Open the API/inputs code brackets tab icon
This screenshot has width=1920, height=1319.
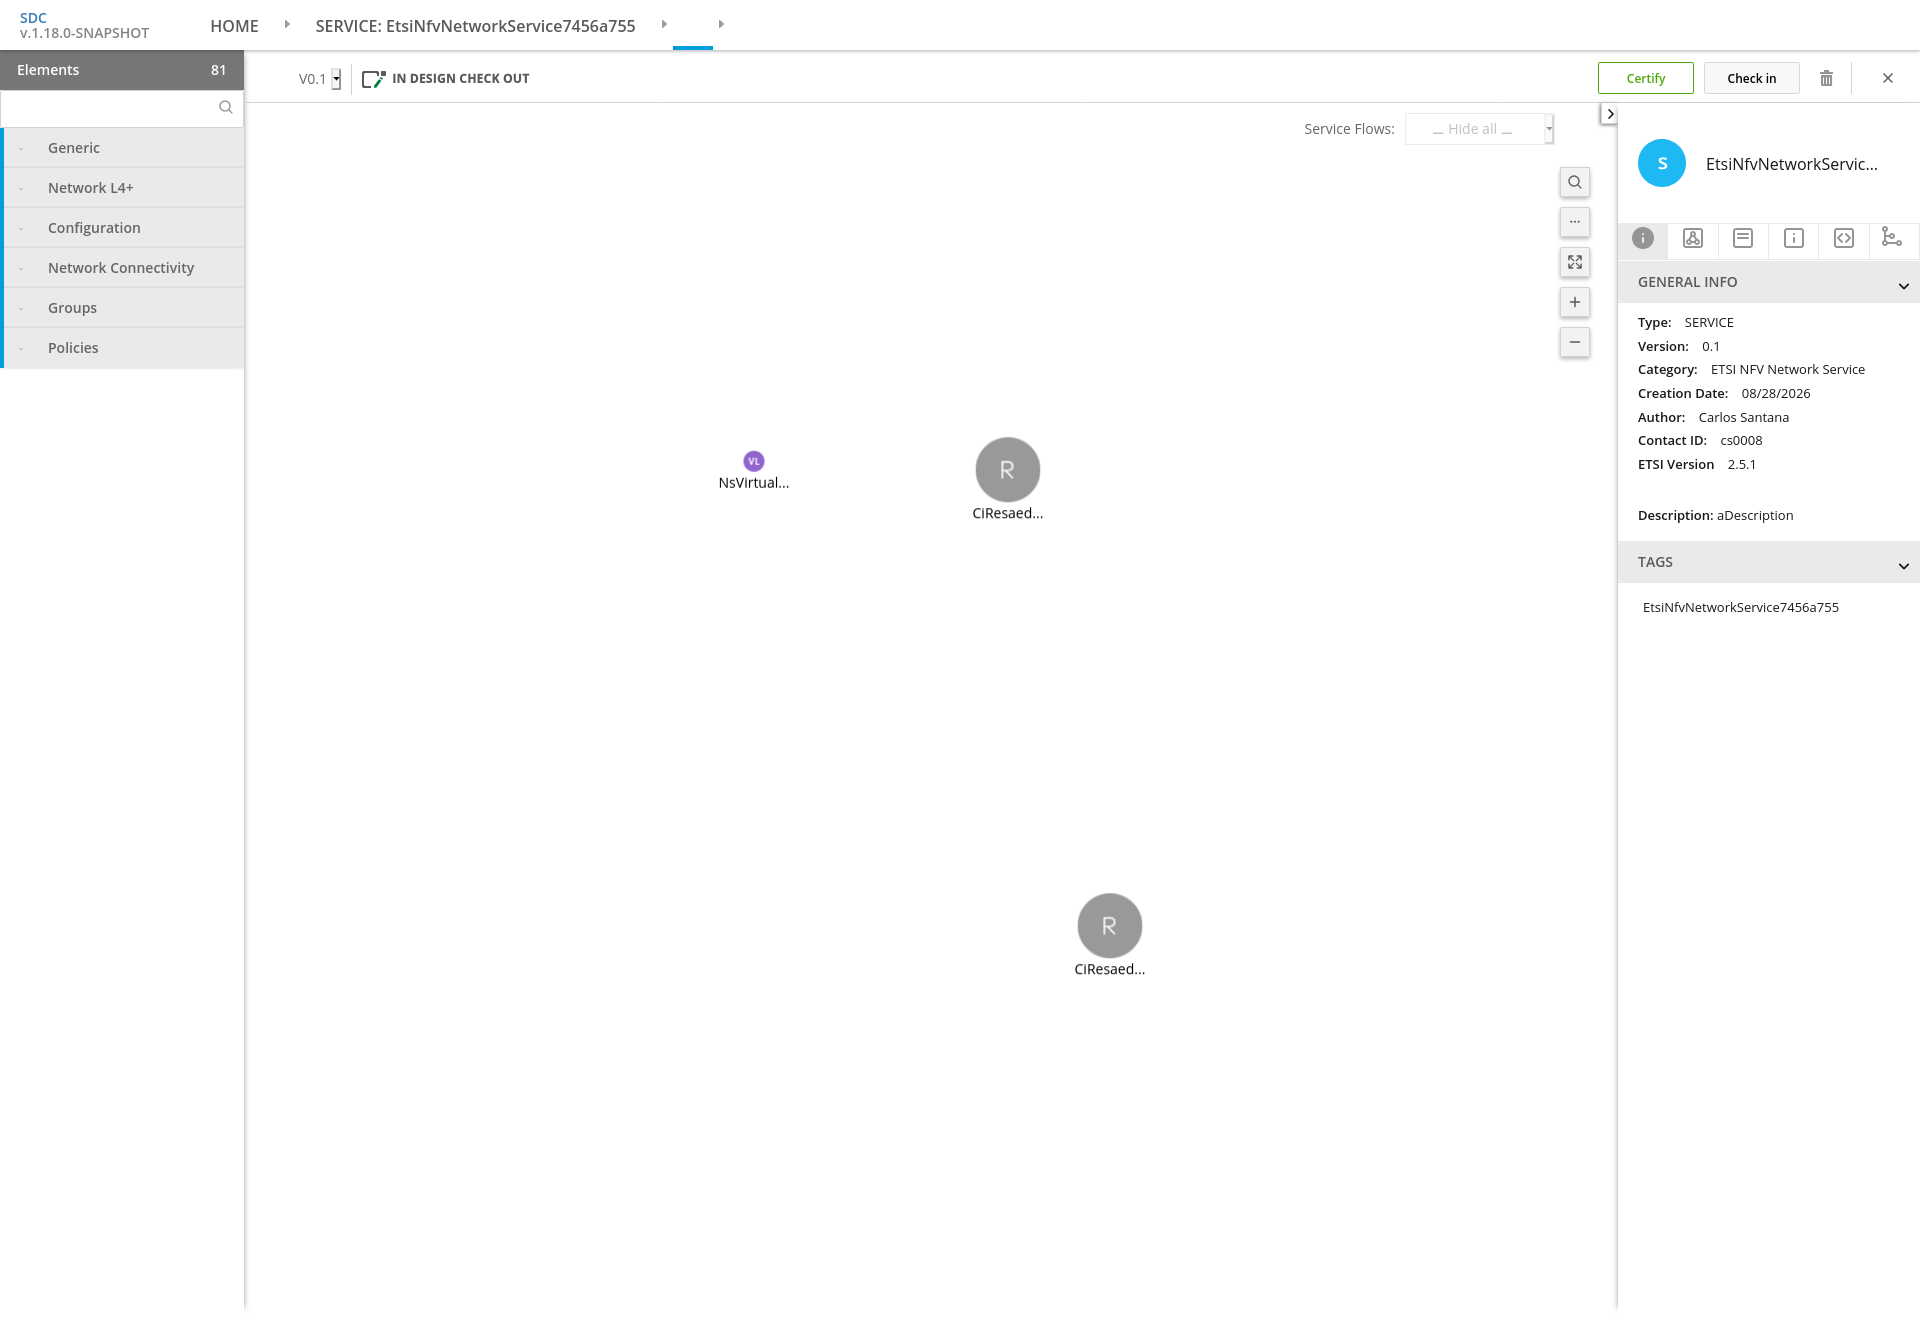[x=1844, y=238]
